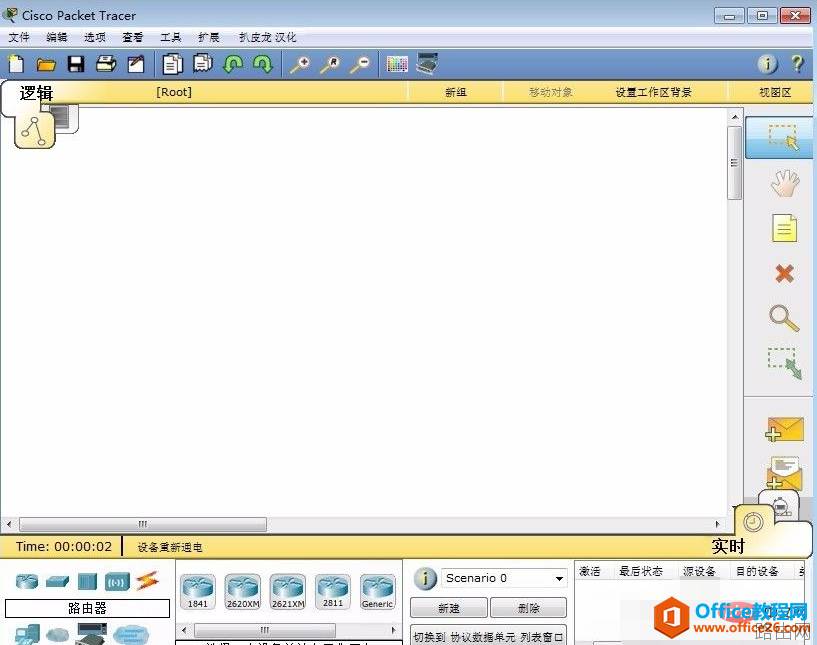Image resolution: width=817 pixels, height=645 pixels.
Task: Zoom out of the workspace
Action: 360,65
